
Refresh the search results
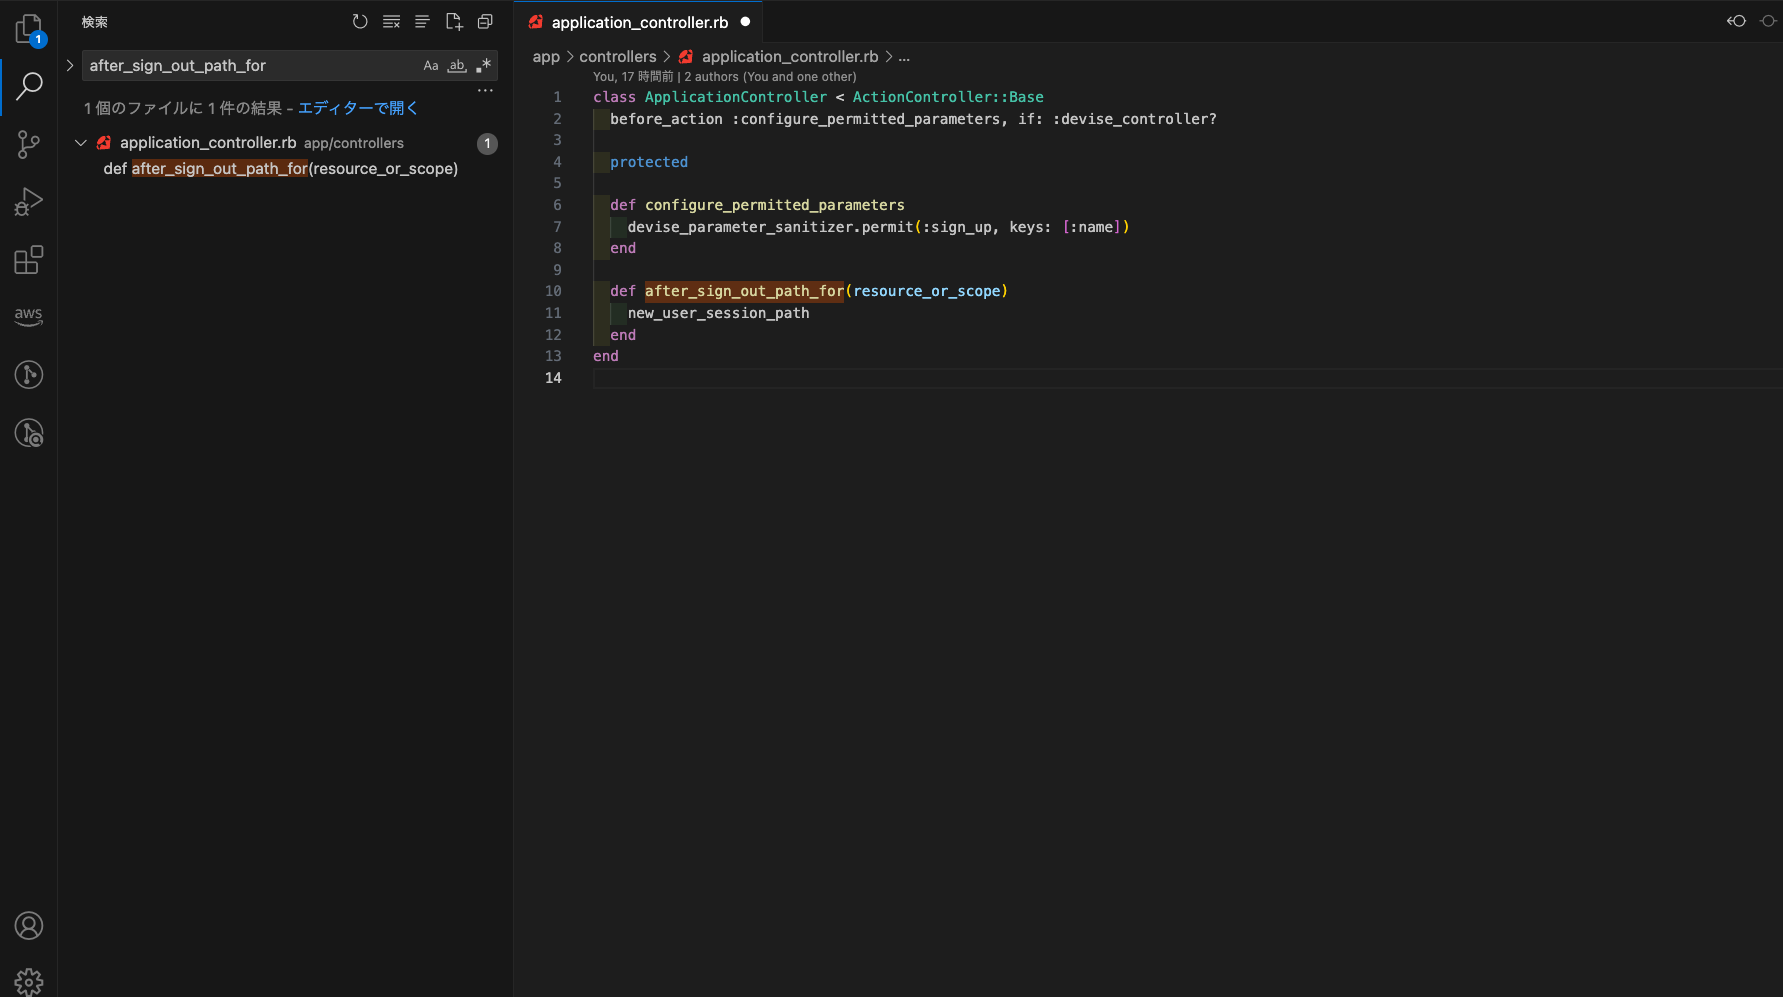[x=360, y=22]
